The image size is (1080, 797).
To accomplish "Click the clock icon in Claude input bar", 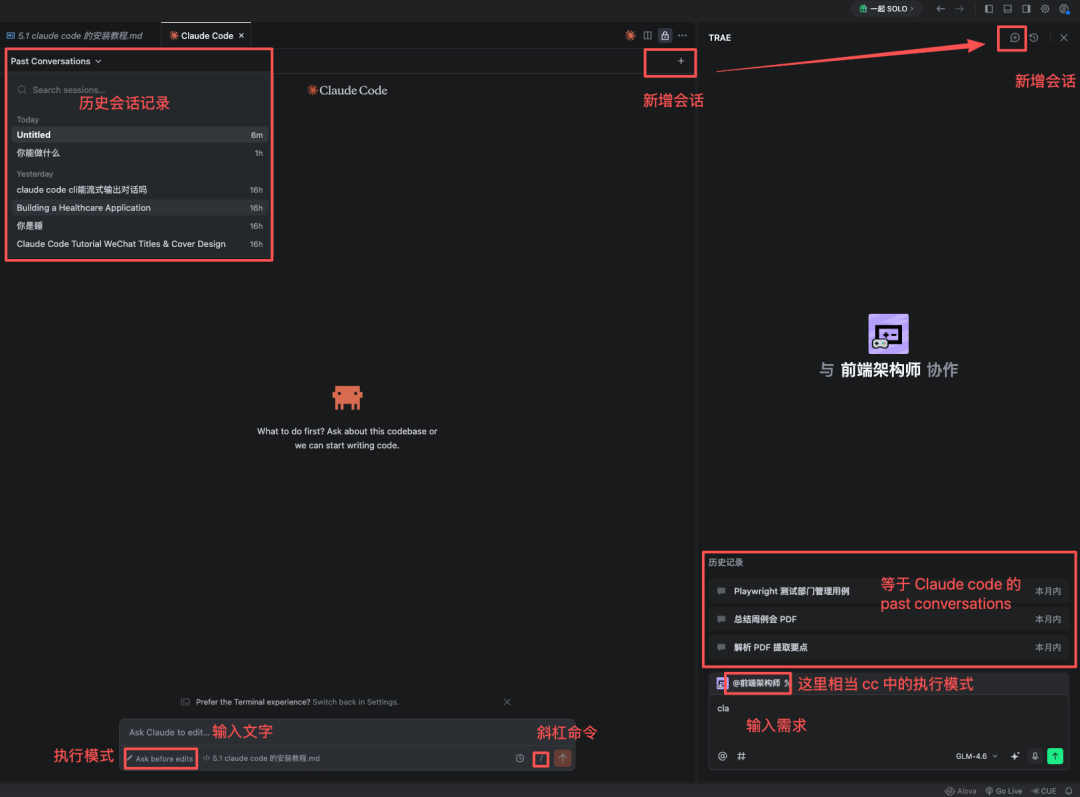I will point(520,758).
